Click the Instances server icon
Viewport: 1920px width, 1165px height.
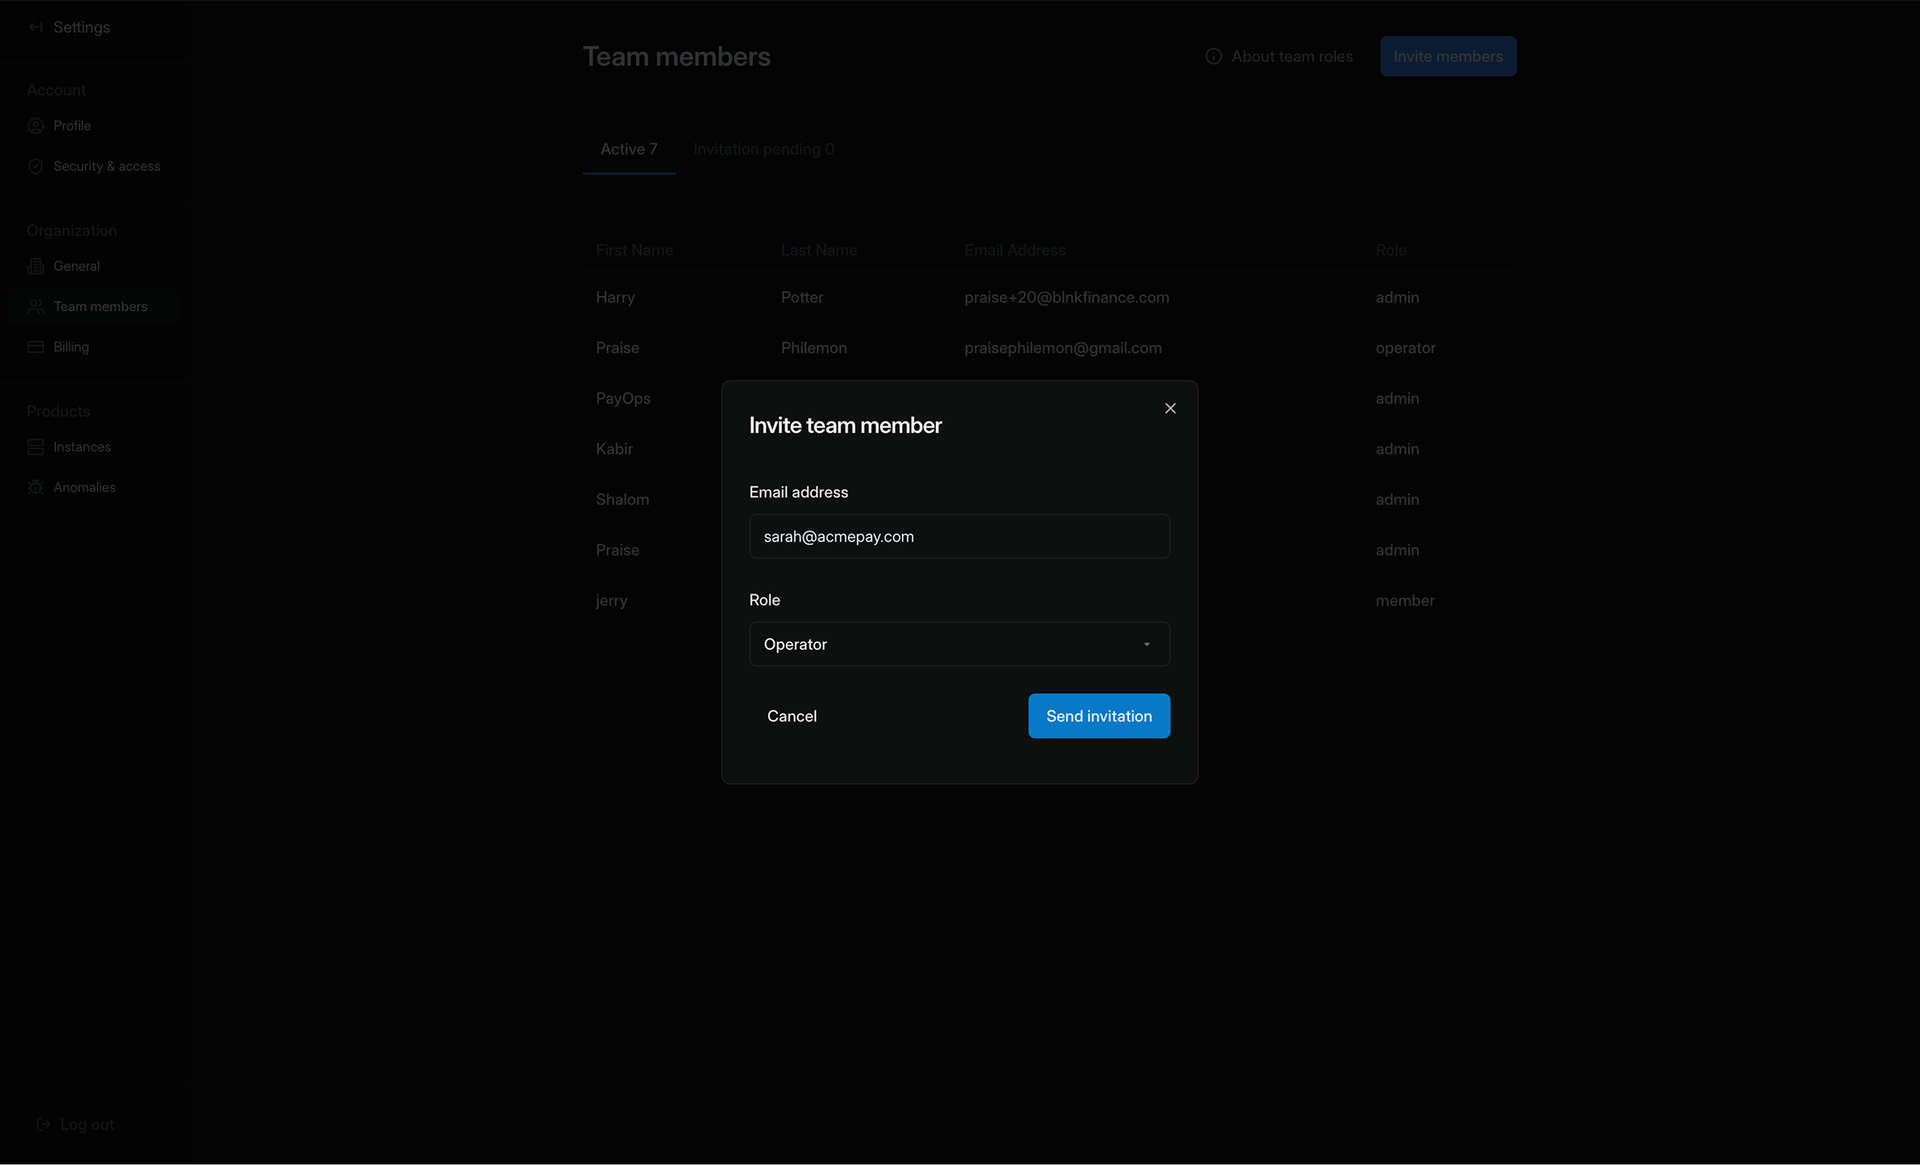coord(36,447)
